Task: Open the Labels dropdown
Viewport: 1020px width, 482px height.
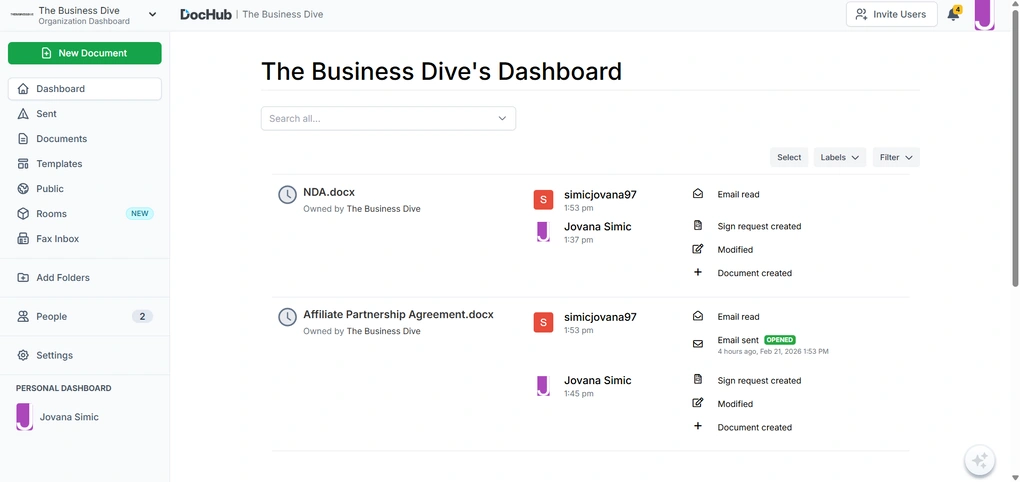Action: 839,157
